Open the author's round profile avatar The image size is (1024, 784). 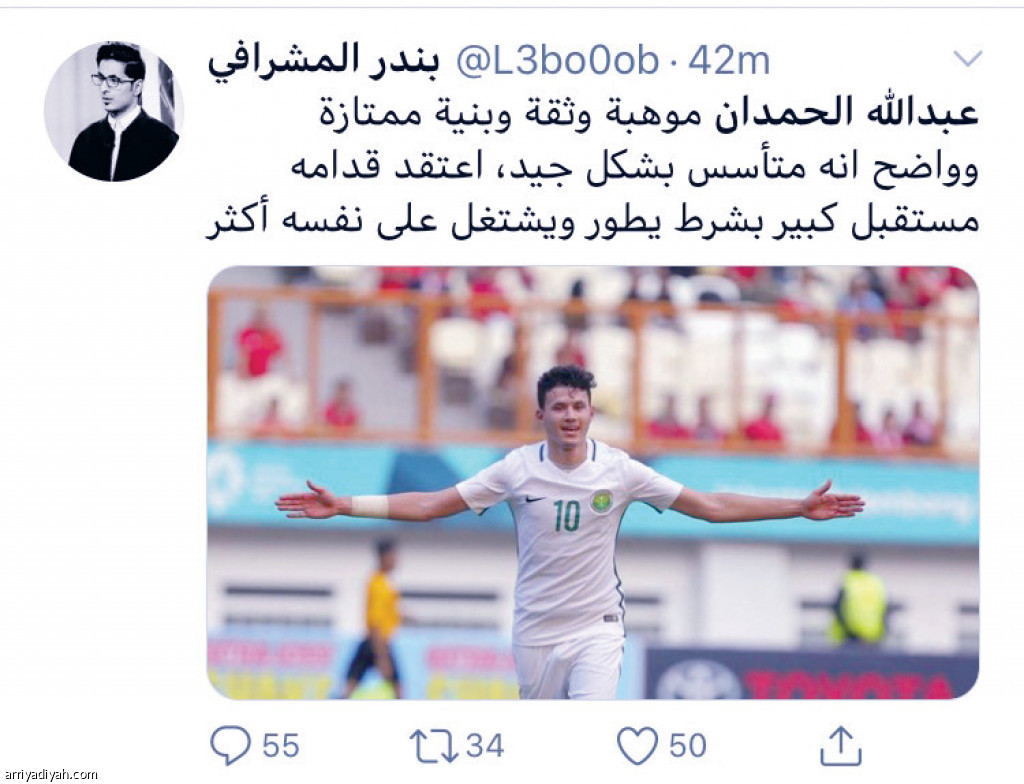click(x=114, y=111)
